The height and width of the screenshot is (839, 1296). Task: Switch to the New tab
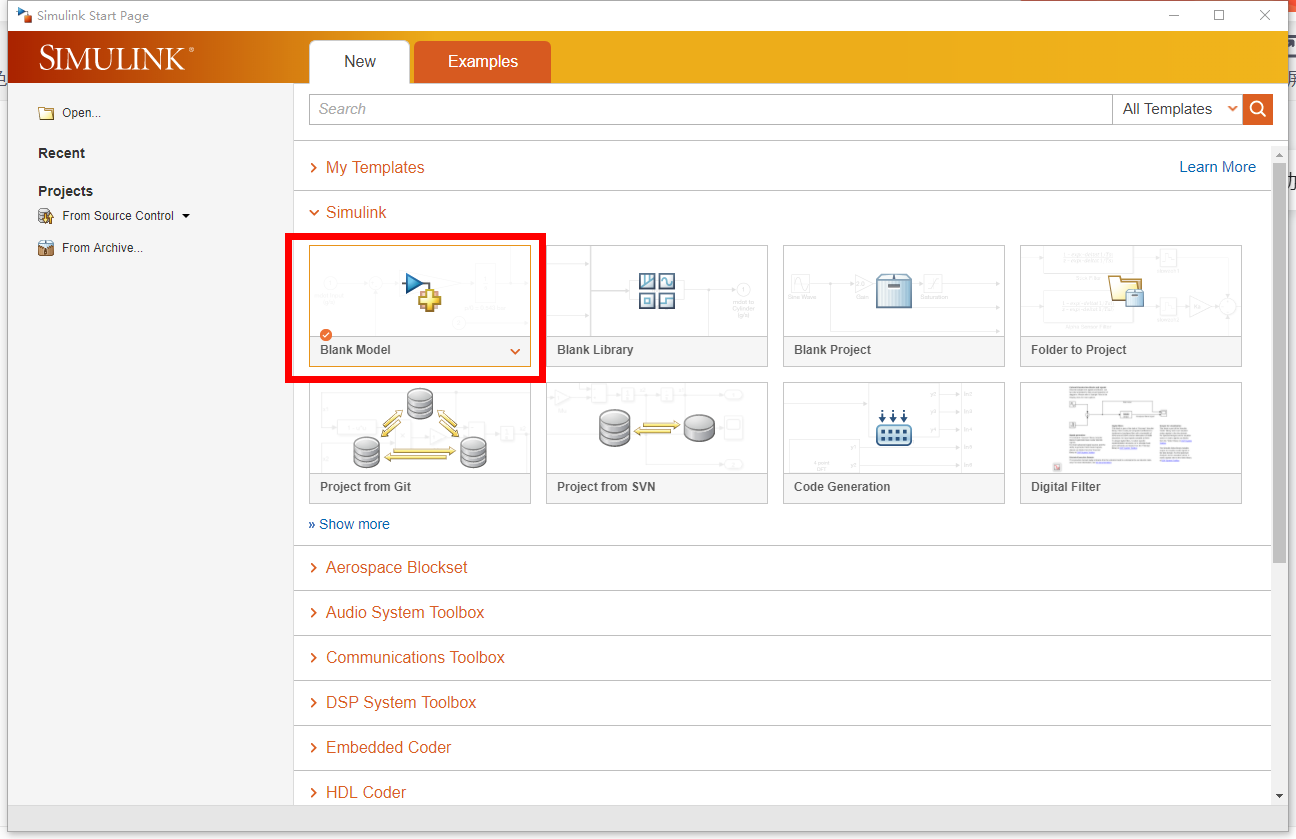point(360,61)
